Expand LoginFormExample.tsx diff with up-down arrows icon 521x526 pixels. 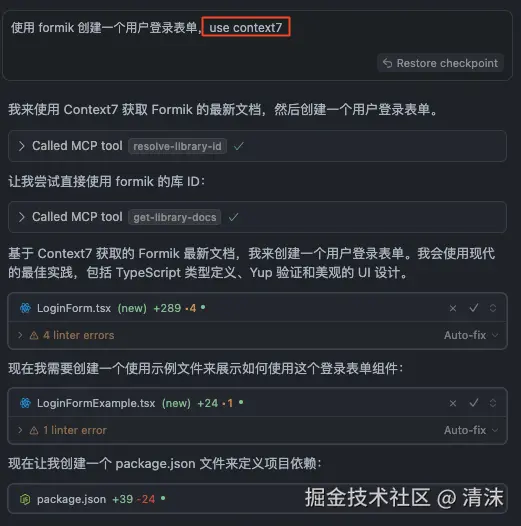493,403
